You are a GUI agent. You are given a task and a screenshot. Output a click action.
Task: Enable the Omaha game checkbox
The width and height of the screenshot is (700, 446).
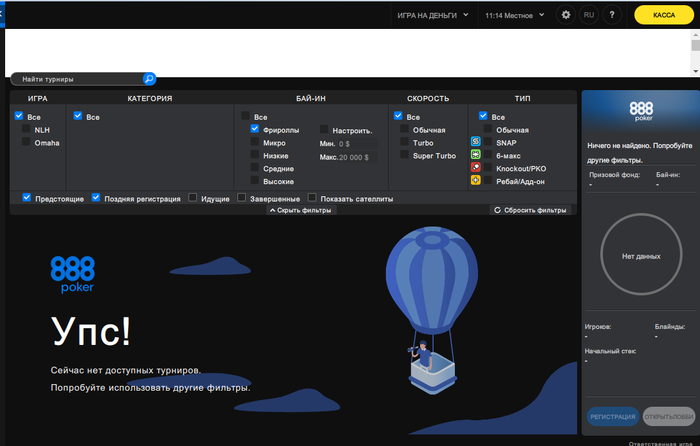[26, 142]
